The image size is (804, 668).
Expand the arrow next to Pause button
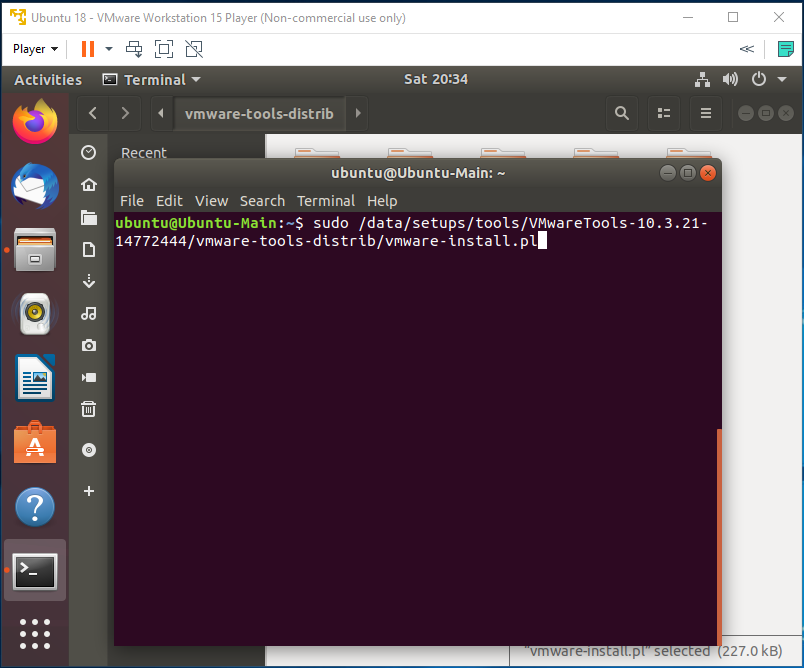click(109, 49)
